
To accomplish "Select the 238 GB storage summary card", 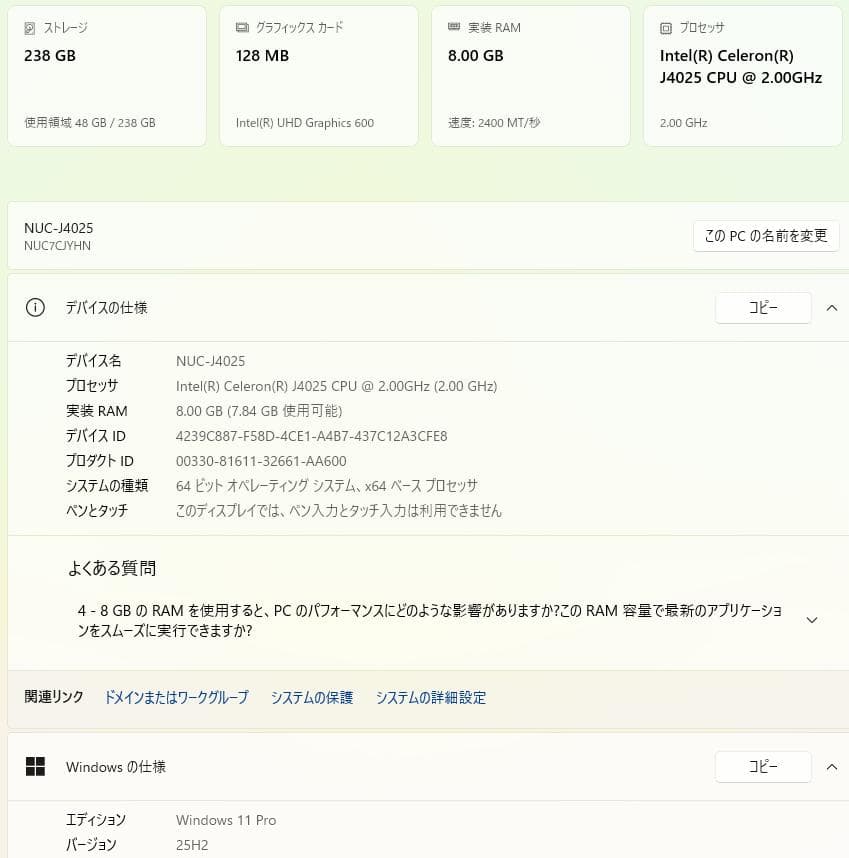I will pos(107,75).
